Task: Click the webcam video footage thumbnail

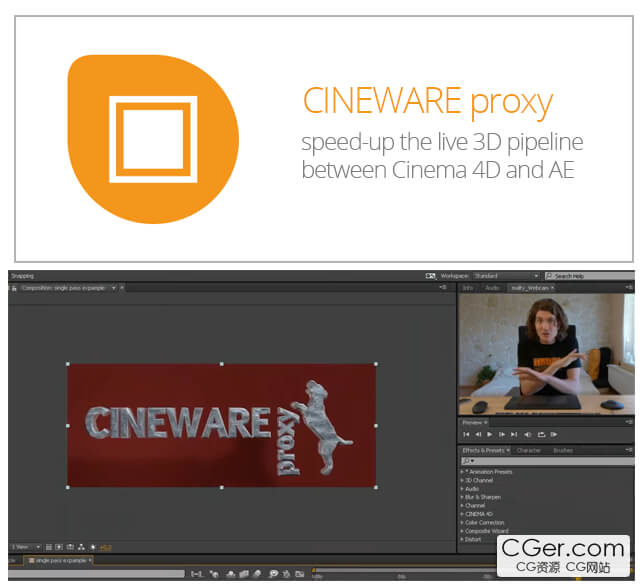Action: [x=546, y=354]
